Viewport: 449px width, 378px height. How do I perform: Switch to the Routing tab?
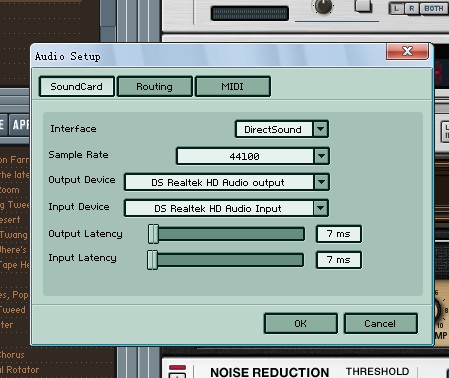coord(155,87)
